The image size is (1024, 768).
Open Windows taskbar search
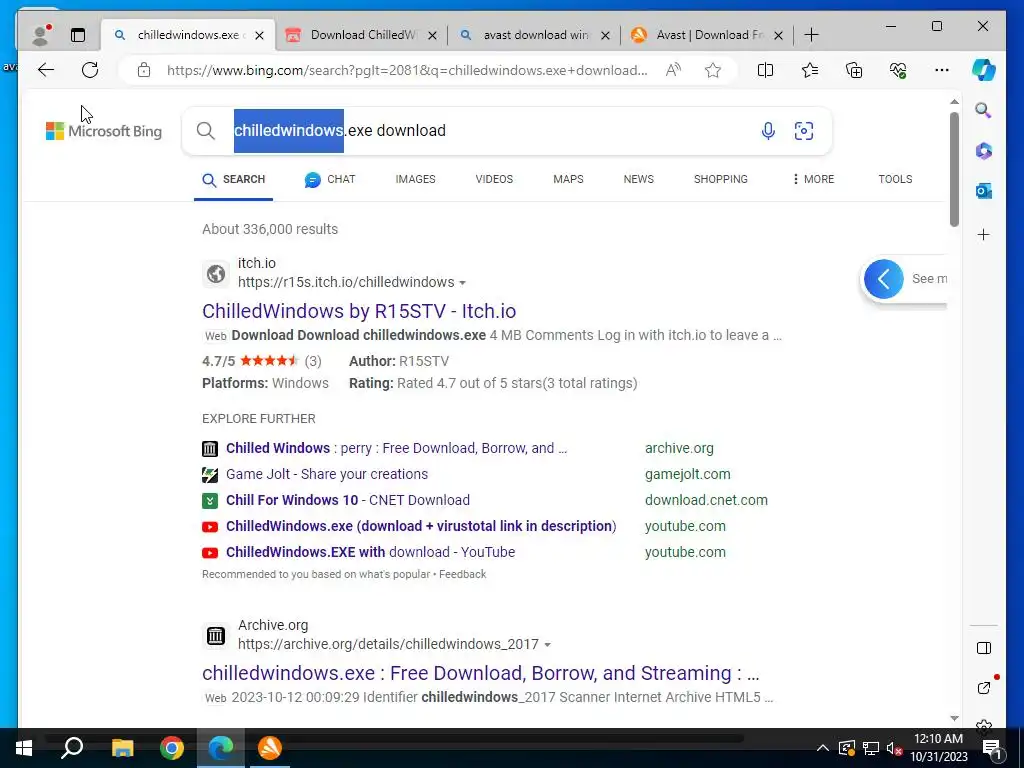(72, 748)
